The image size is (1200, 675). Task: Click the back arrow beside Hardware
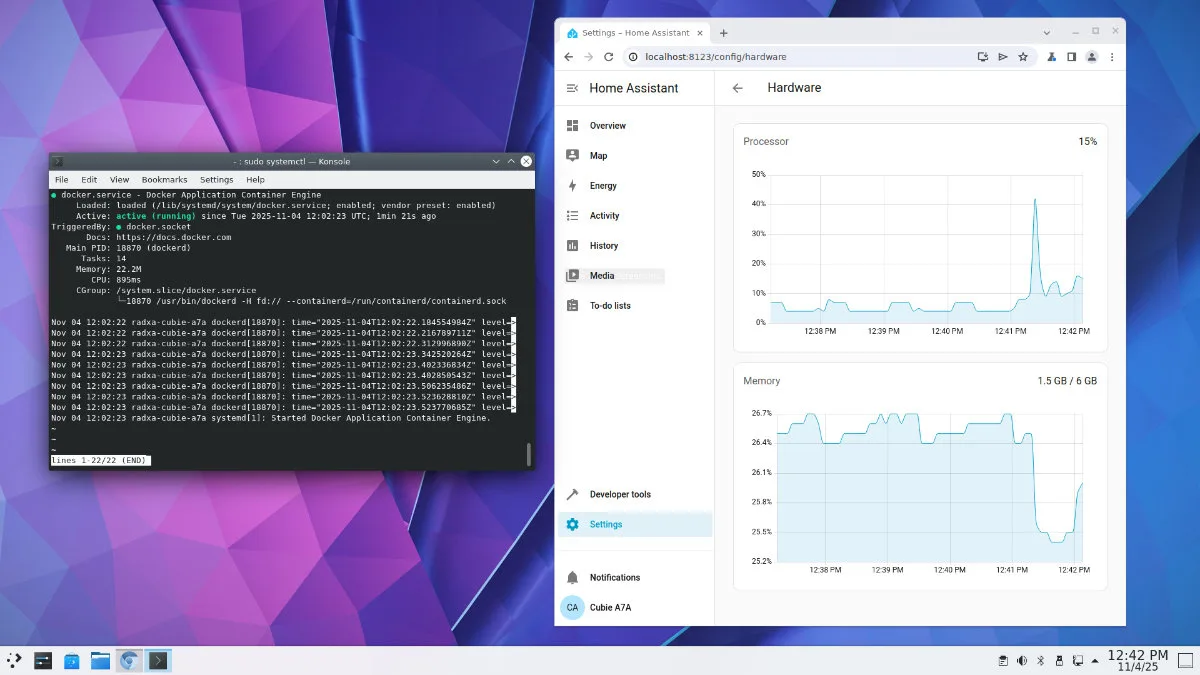coord(738,88)
